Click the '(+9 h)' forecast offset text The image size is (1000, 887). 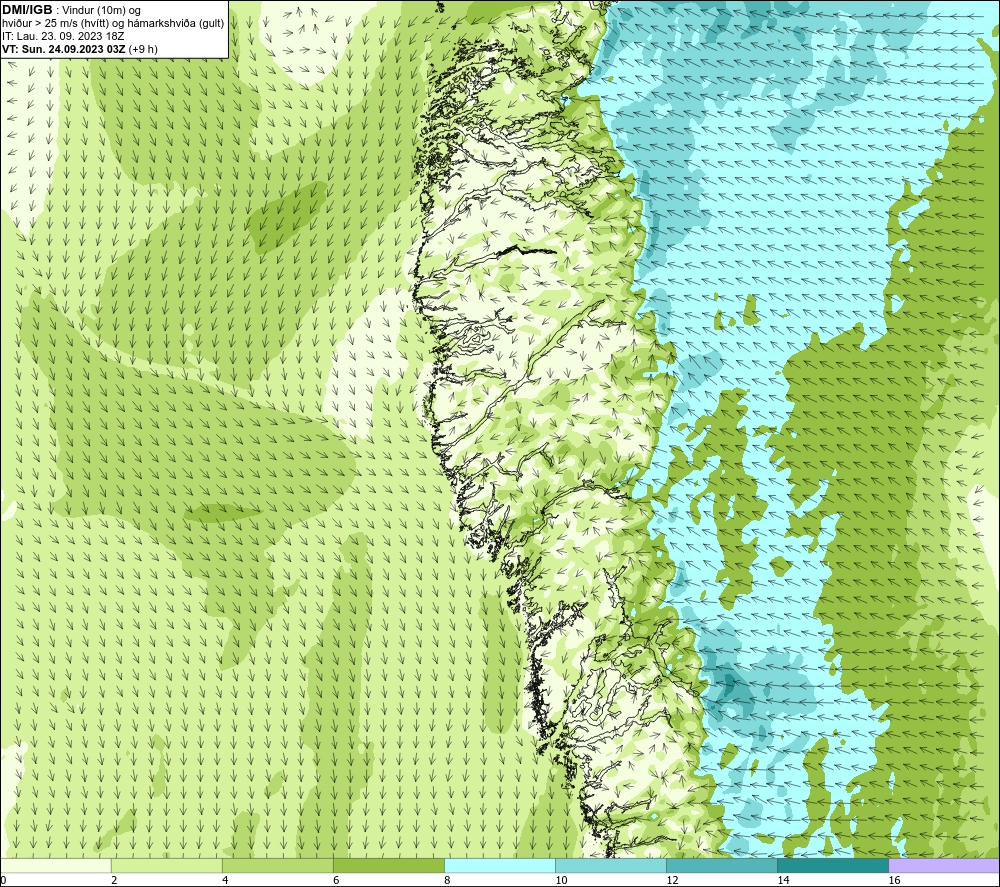(x=143, y=49)
